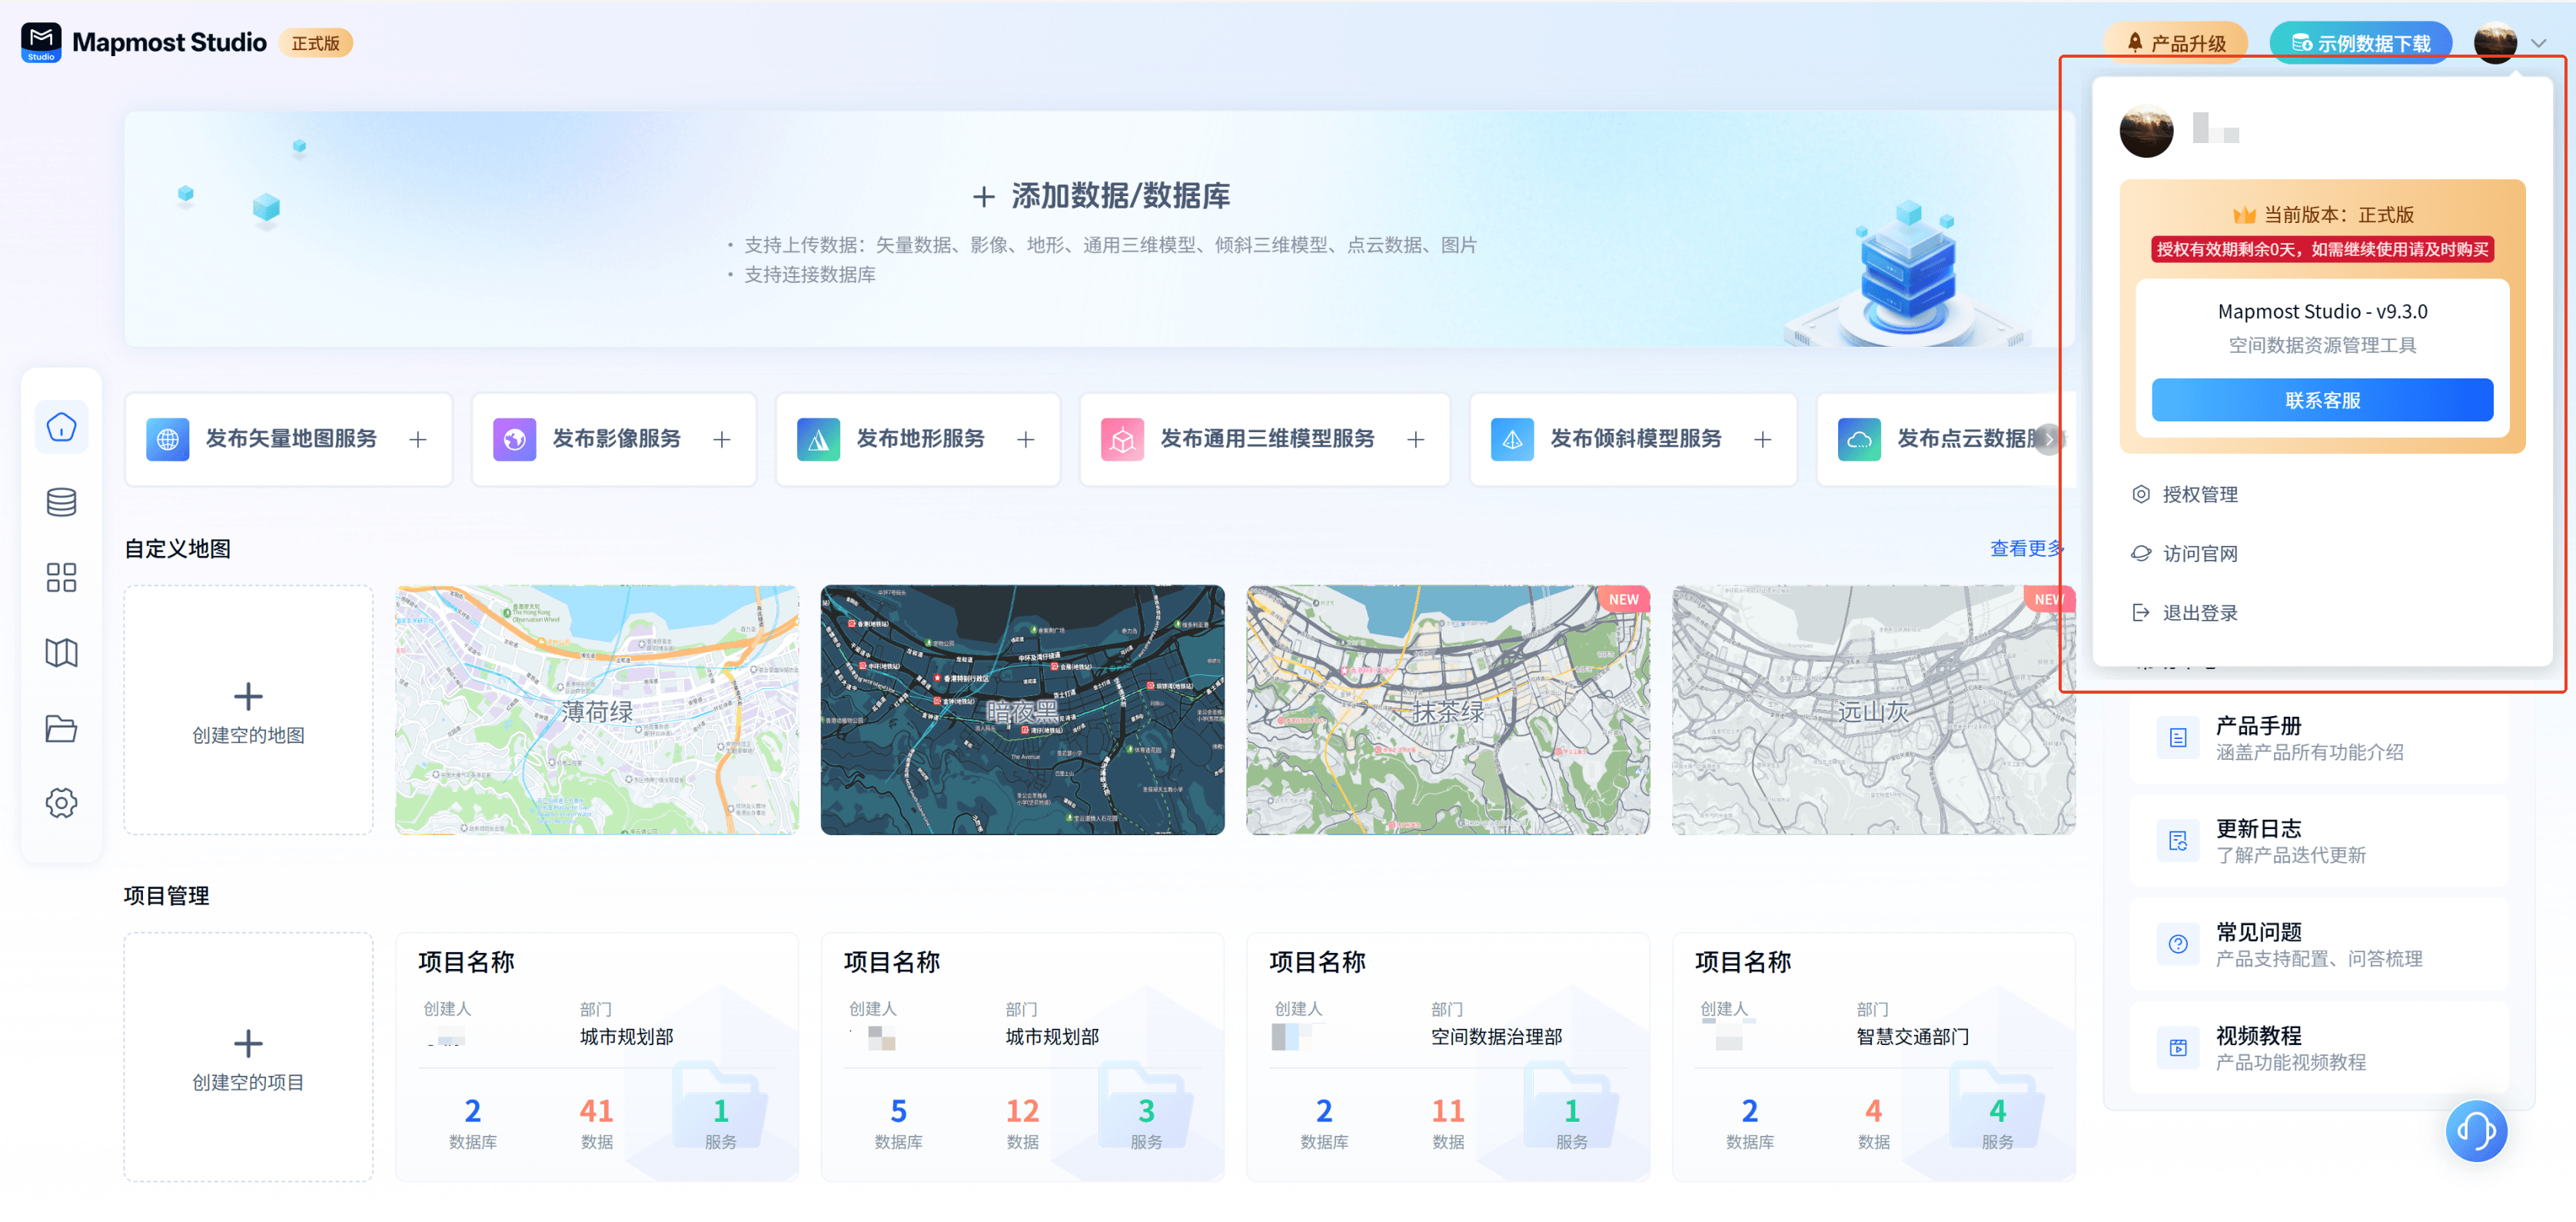Viewport: 2576px width, 1222px height.
Task: Click the 示例数据下载 button
Action: (x=2360, y=43)
